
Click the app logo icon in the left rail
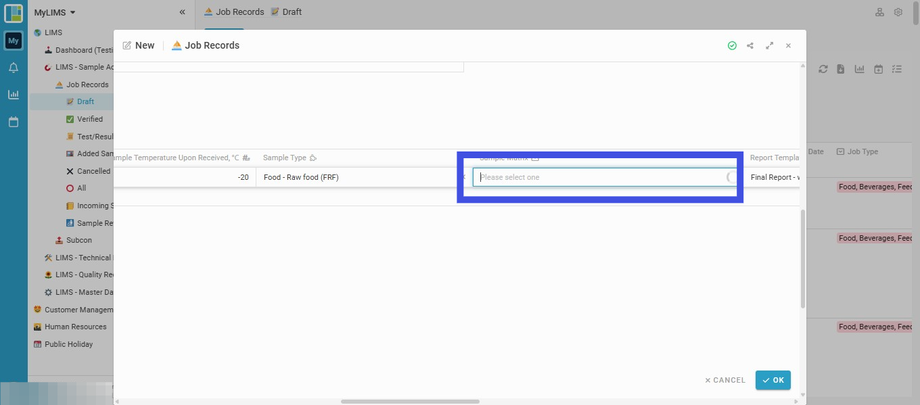(x=13, y=13)
